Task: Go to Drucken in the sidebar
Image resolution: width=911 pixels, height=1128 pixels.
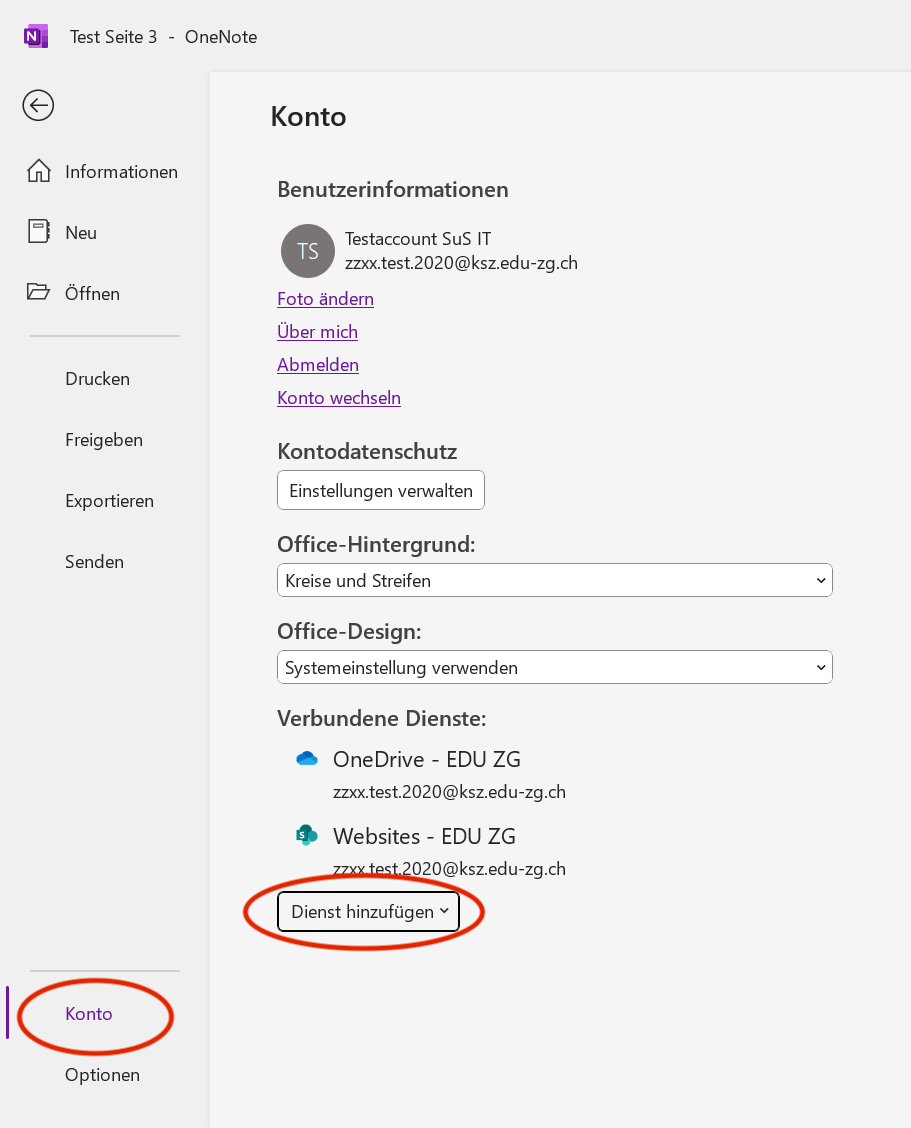Action: click(x=97, y=378)
